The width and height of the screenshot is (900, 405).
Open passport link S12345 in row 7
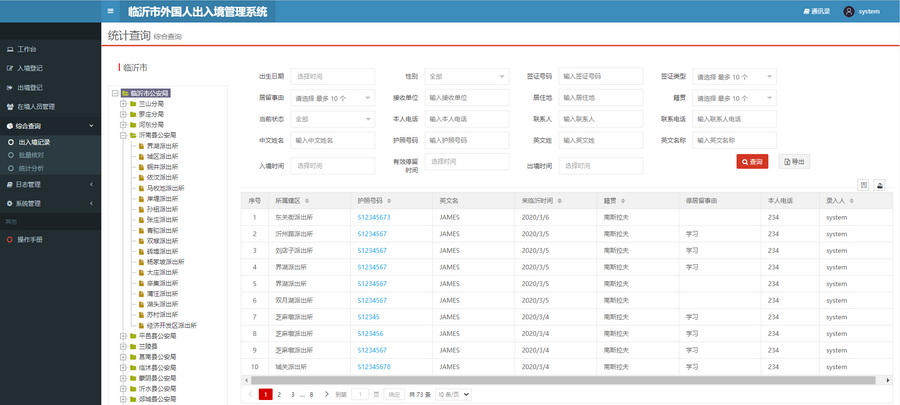coord(368,317)
